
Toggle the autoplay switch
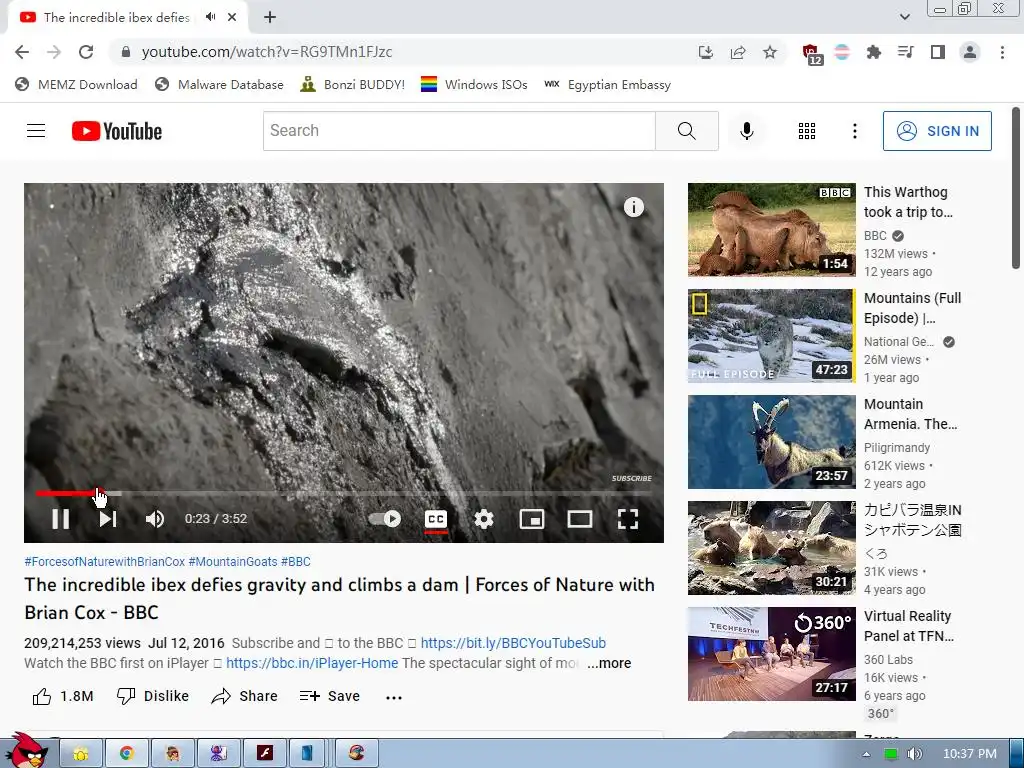pos(385,519)
